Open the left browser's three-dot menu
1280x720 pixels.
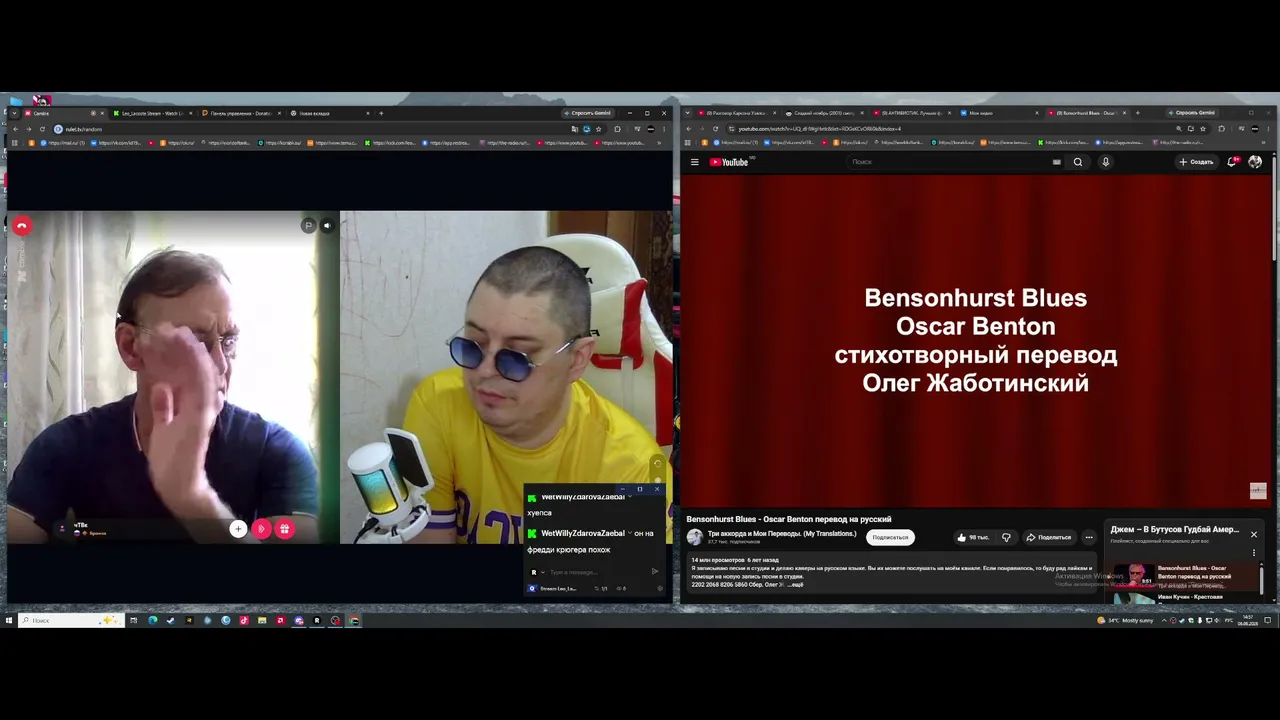(664, 129)
